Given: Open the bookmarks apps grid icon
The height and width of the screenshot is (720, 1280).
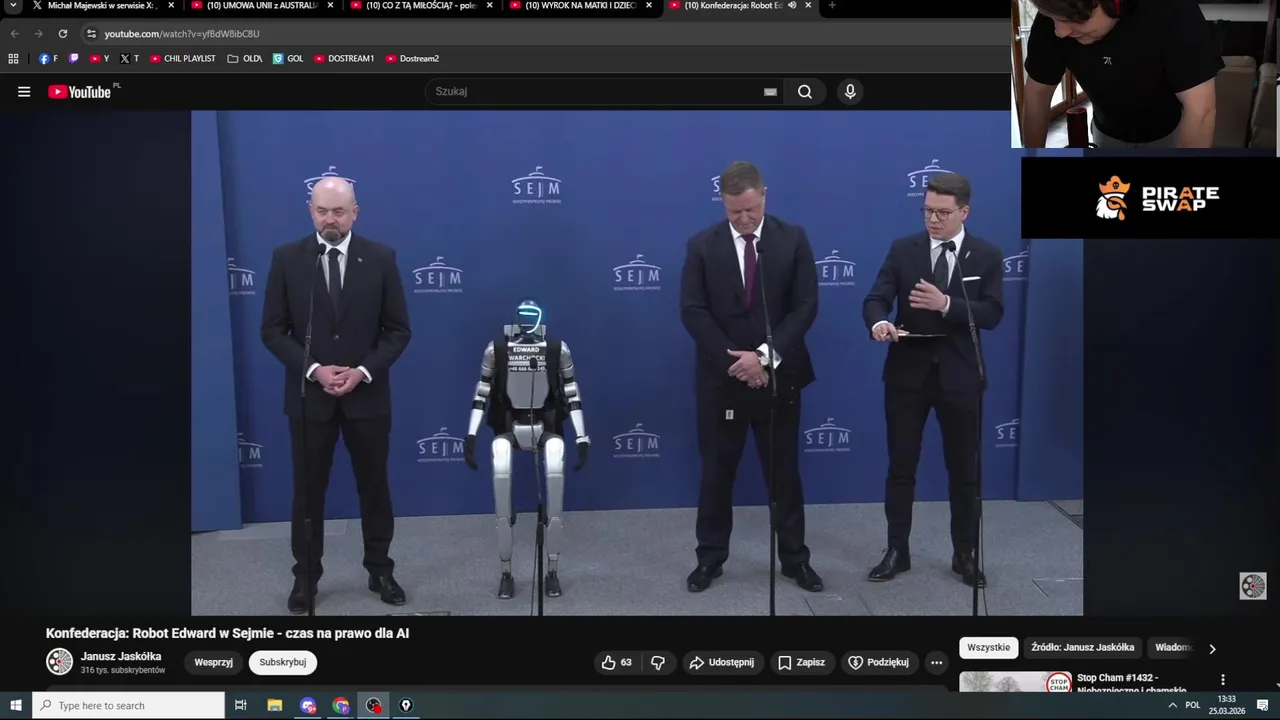Looking at the screenshot, I should (x=14, y=59).
